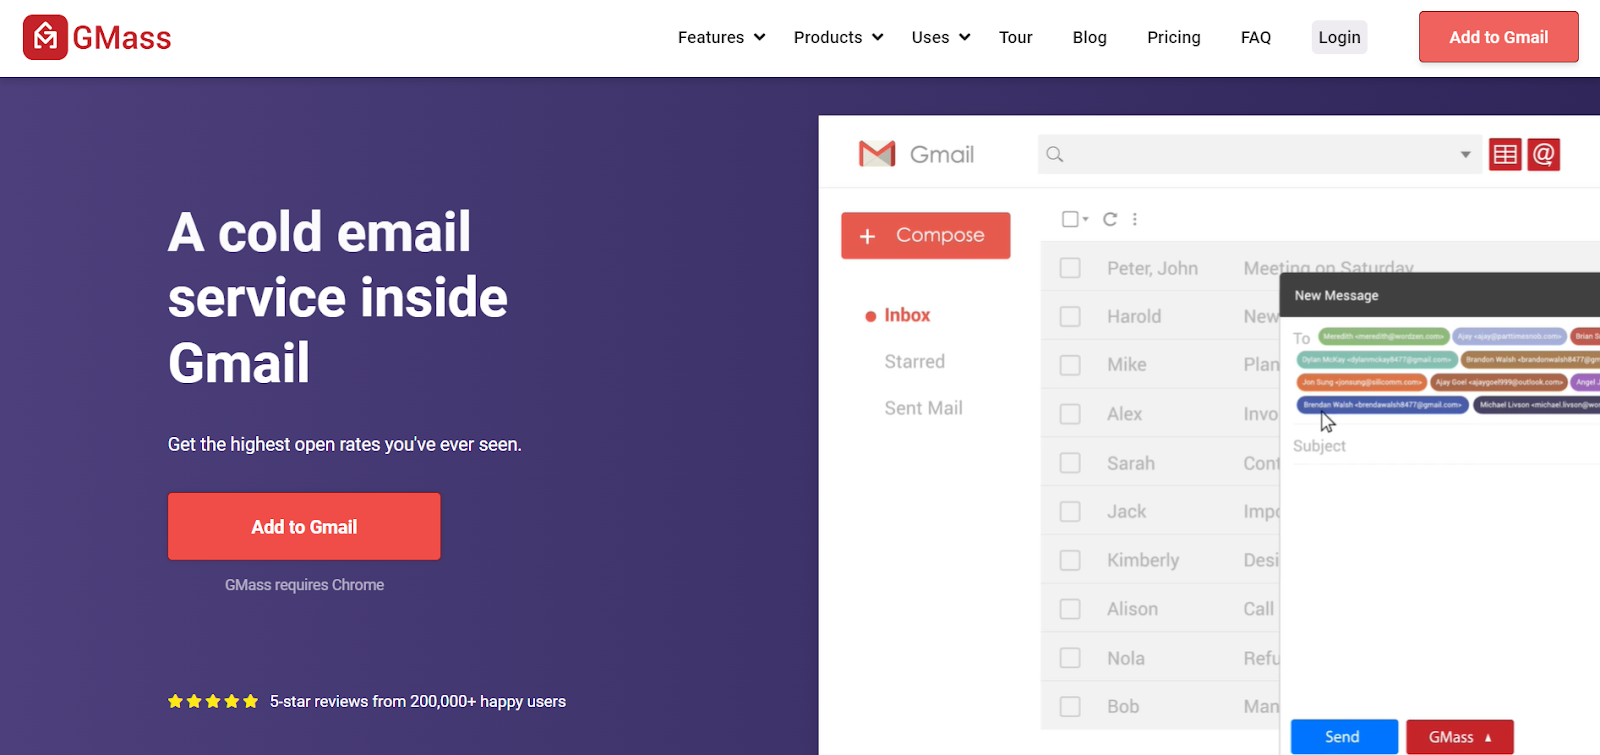
Task: Select the Alex email checkbox
Action: 1070,414
